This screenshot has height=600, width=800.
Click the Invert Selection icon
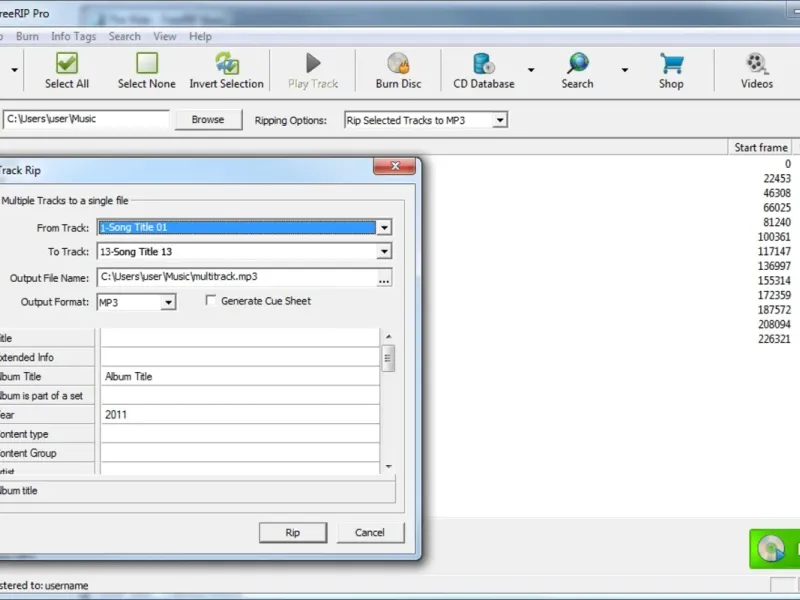pos(227,64)
